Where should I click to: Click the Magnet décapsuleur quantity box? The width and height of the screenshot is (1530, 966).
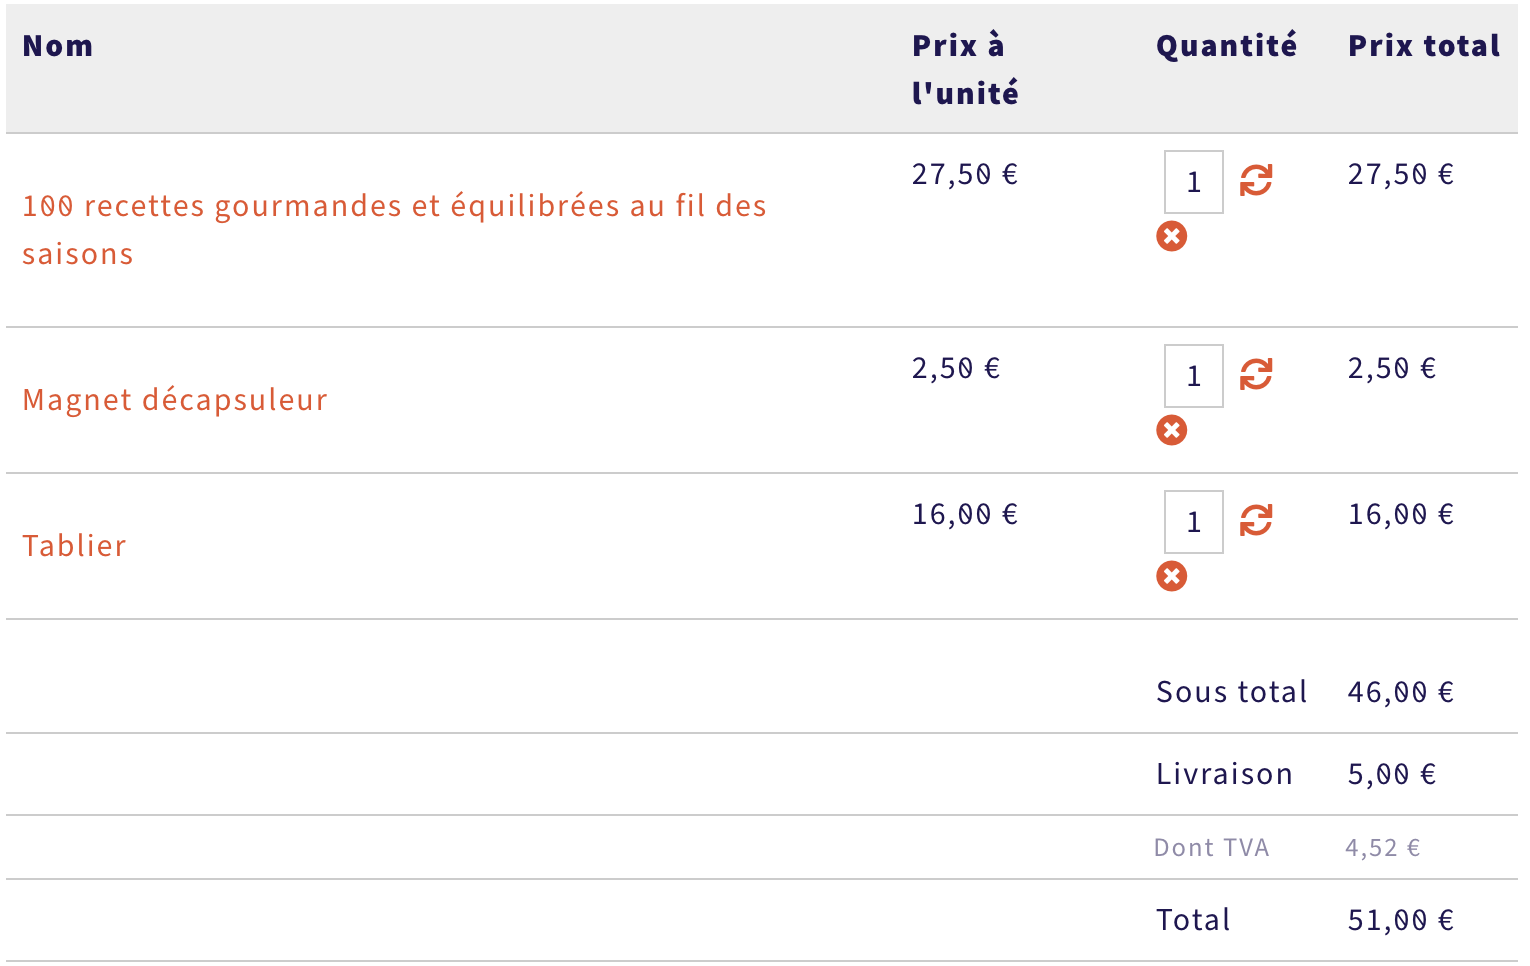[x=1194, y=376]
